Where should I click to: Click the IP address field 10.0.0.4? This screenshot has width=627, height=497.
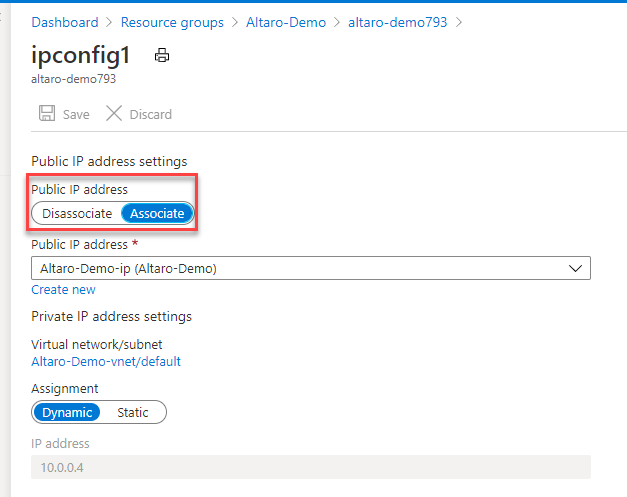click(311, 467)
